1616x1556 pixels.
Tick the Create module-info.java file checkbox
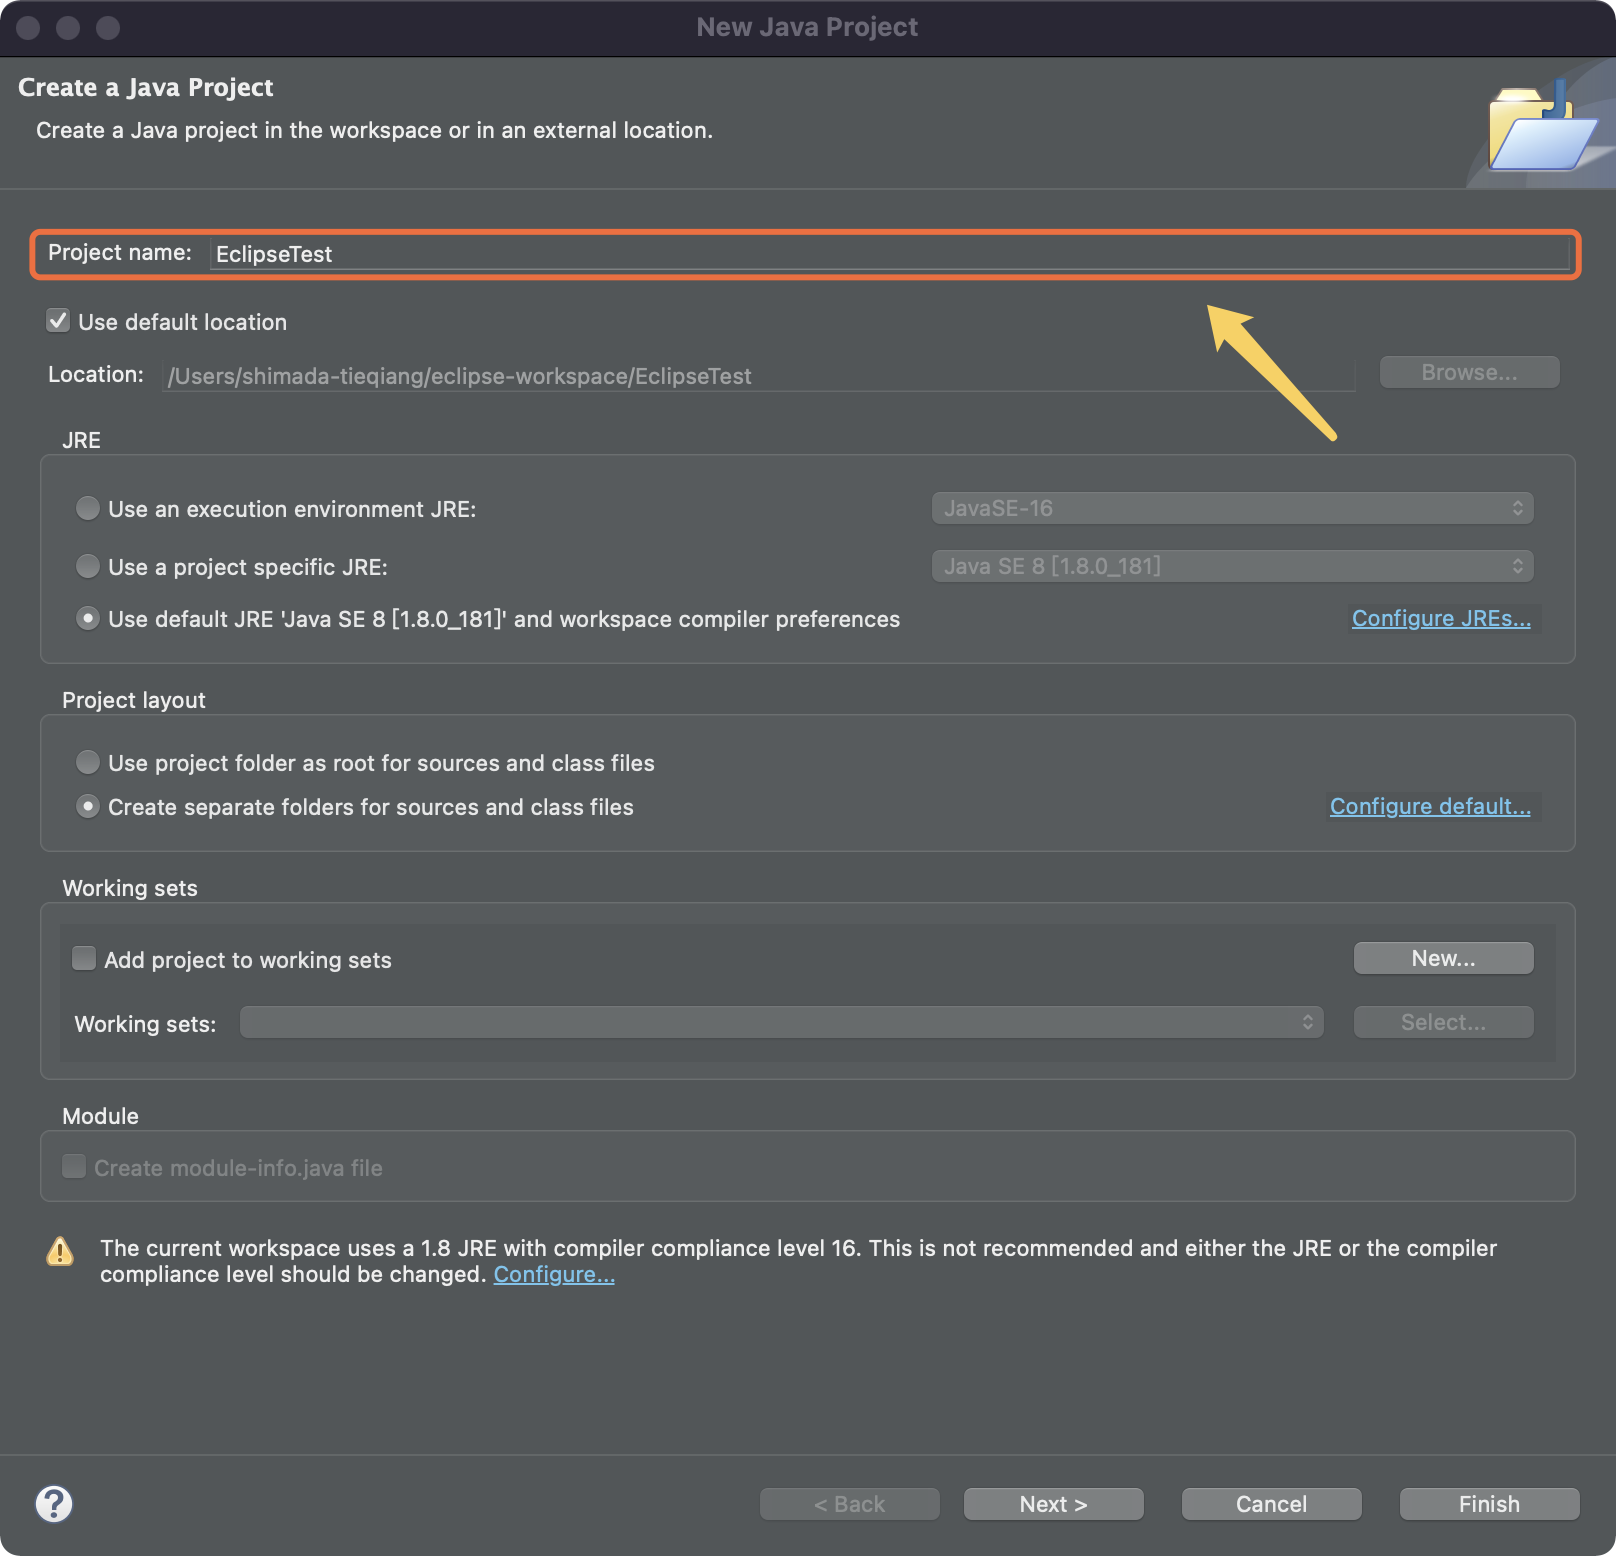[74, 1167]
